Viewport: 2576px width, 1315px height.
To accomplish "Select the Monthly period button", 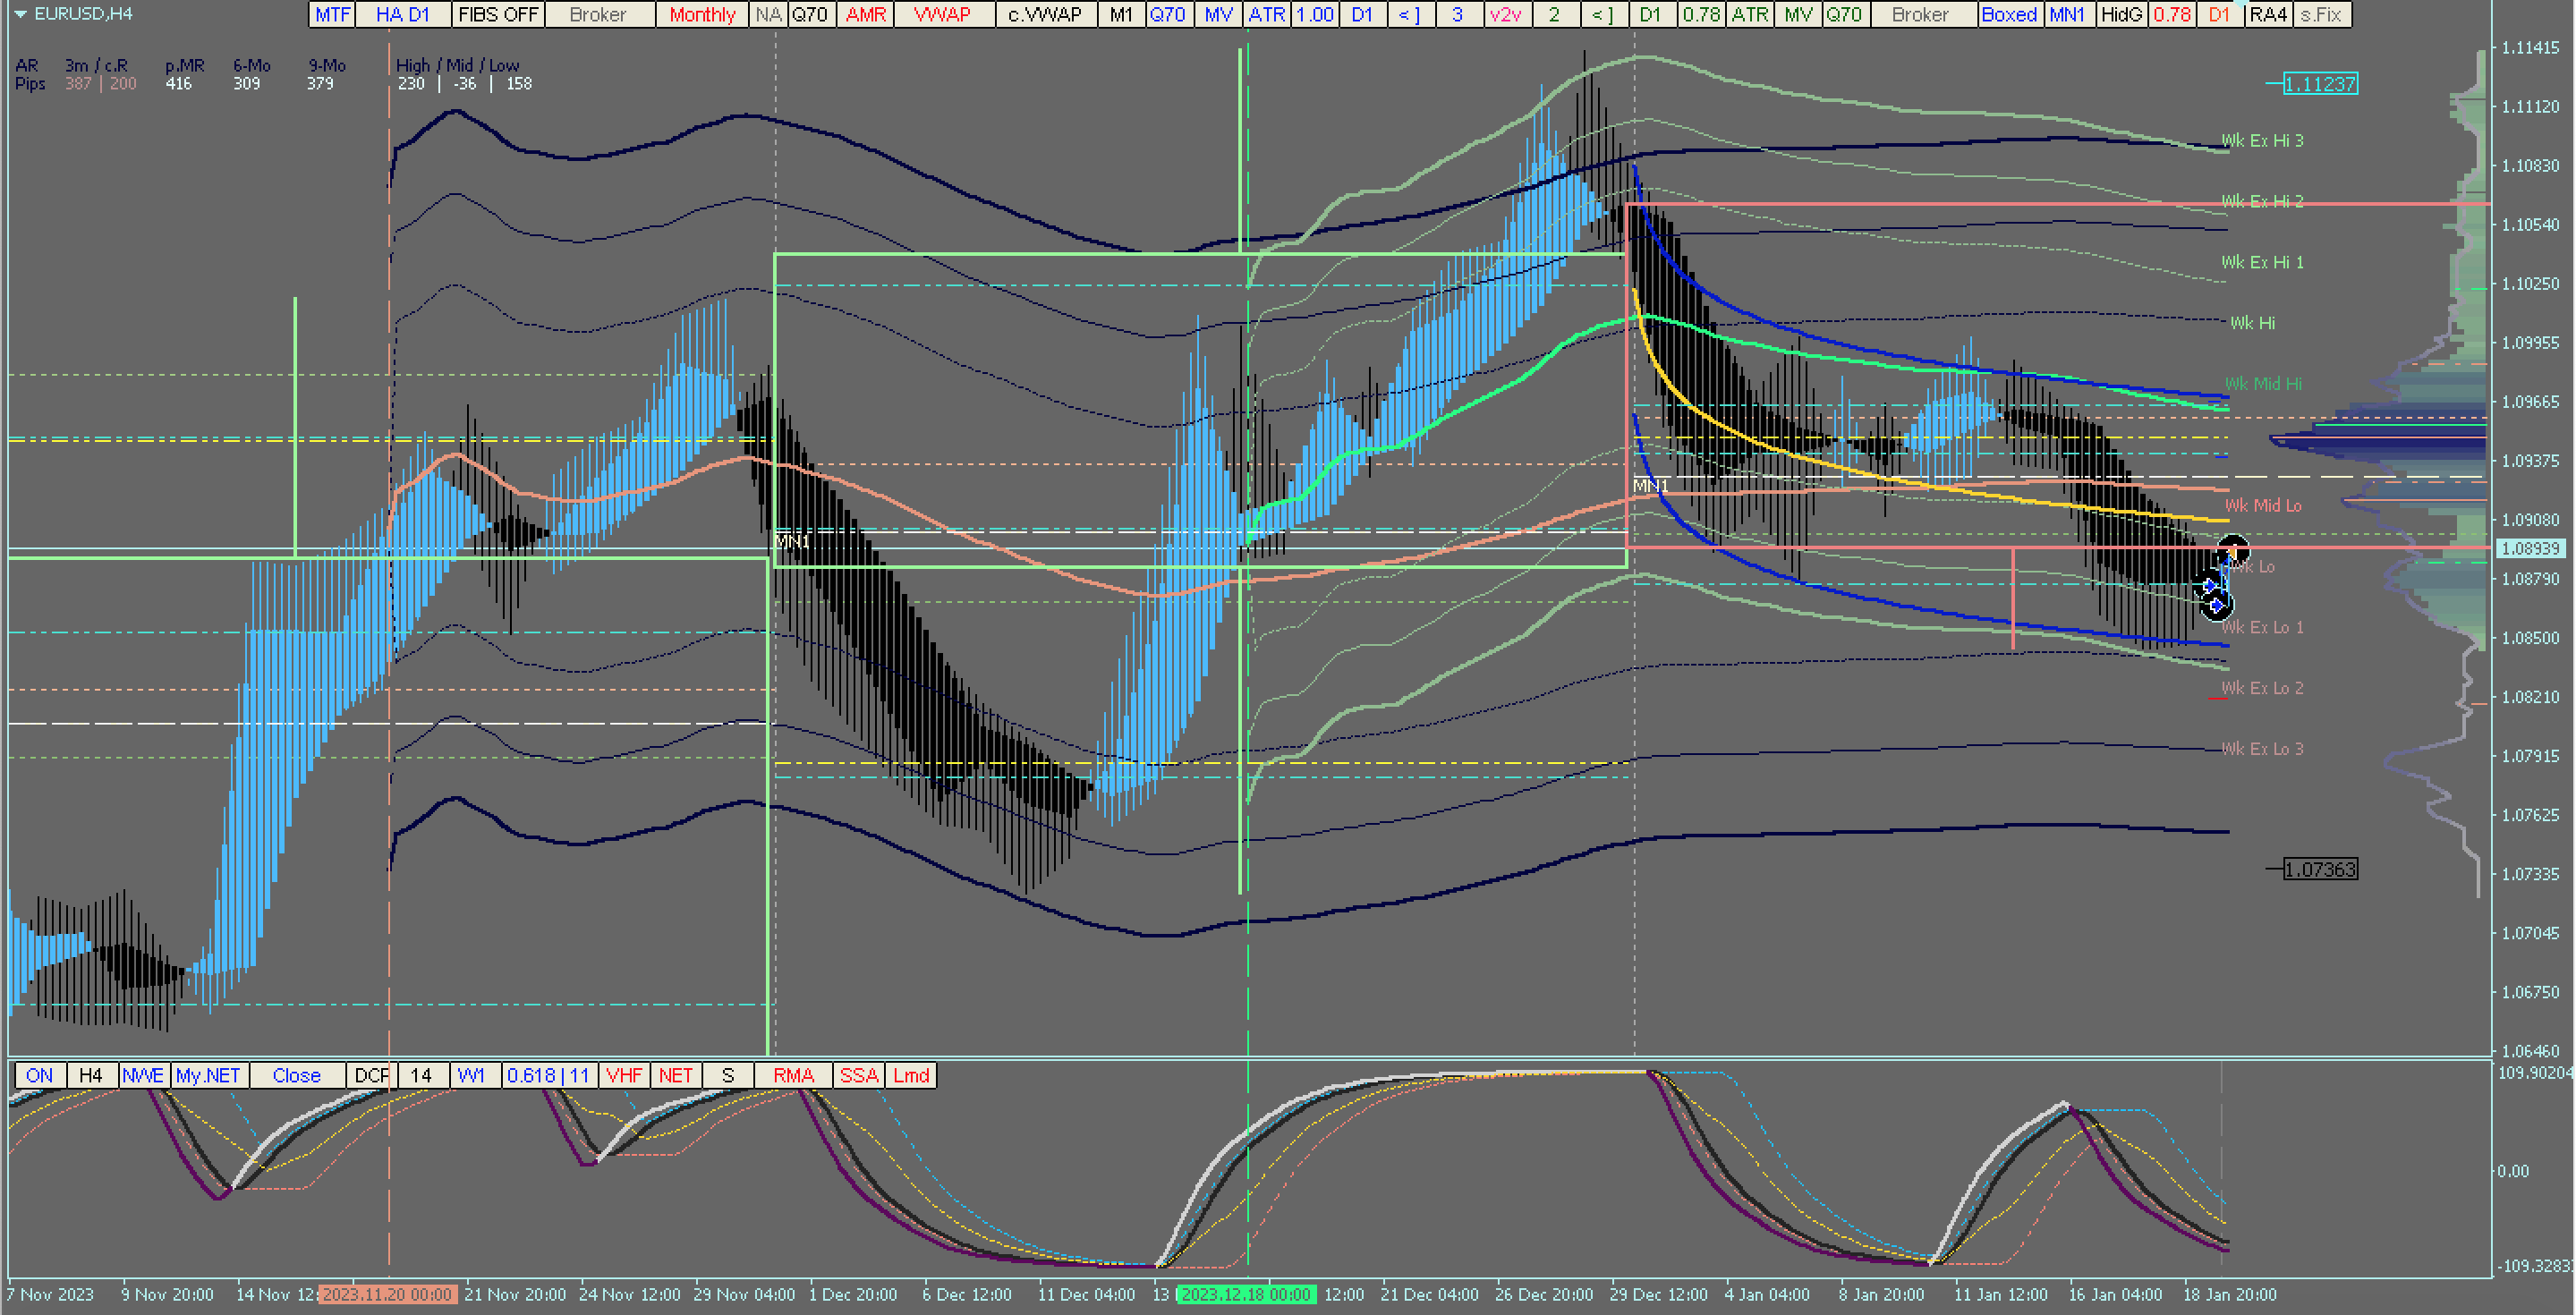I will (x=702, y=14).
